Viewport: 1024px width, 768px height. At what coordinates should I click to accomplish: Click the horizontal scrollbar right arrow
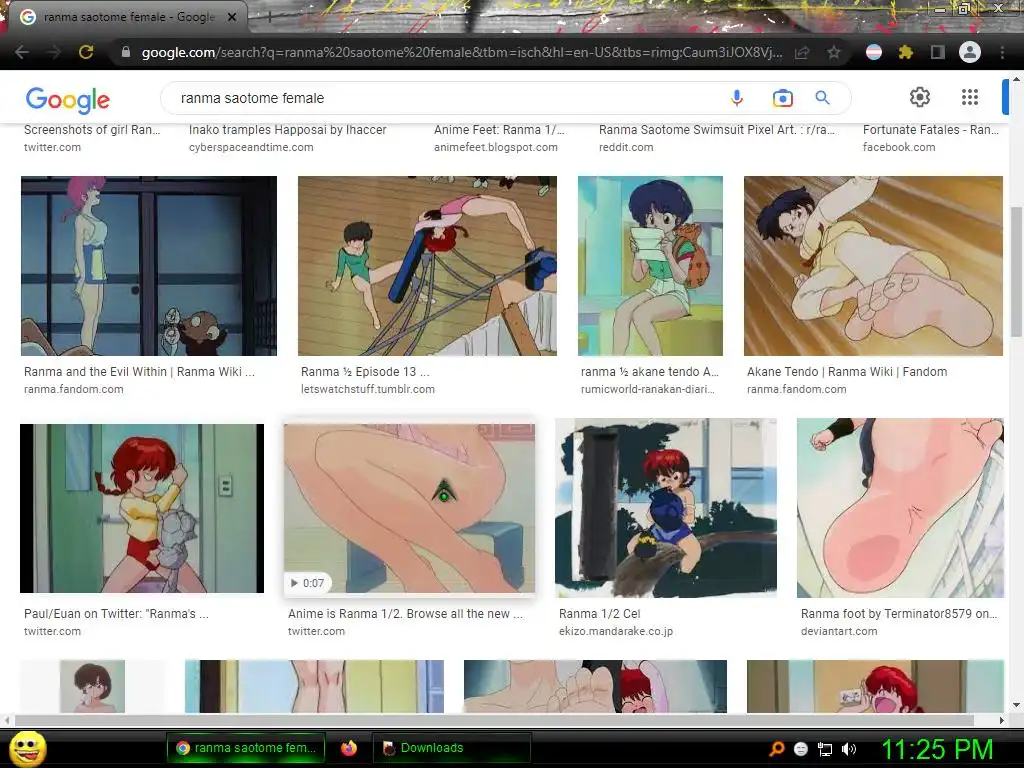click(x=1002, y=720)
